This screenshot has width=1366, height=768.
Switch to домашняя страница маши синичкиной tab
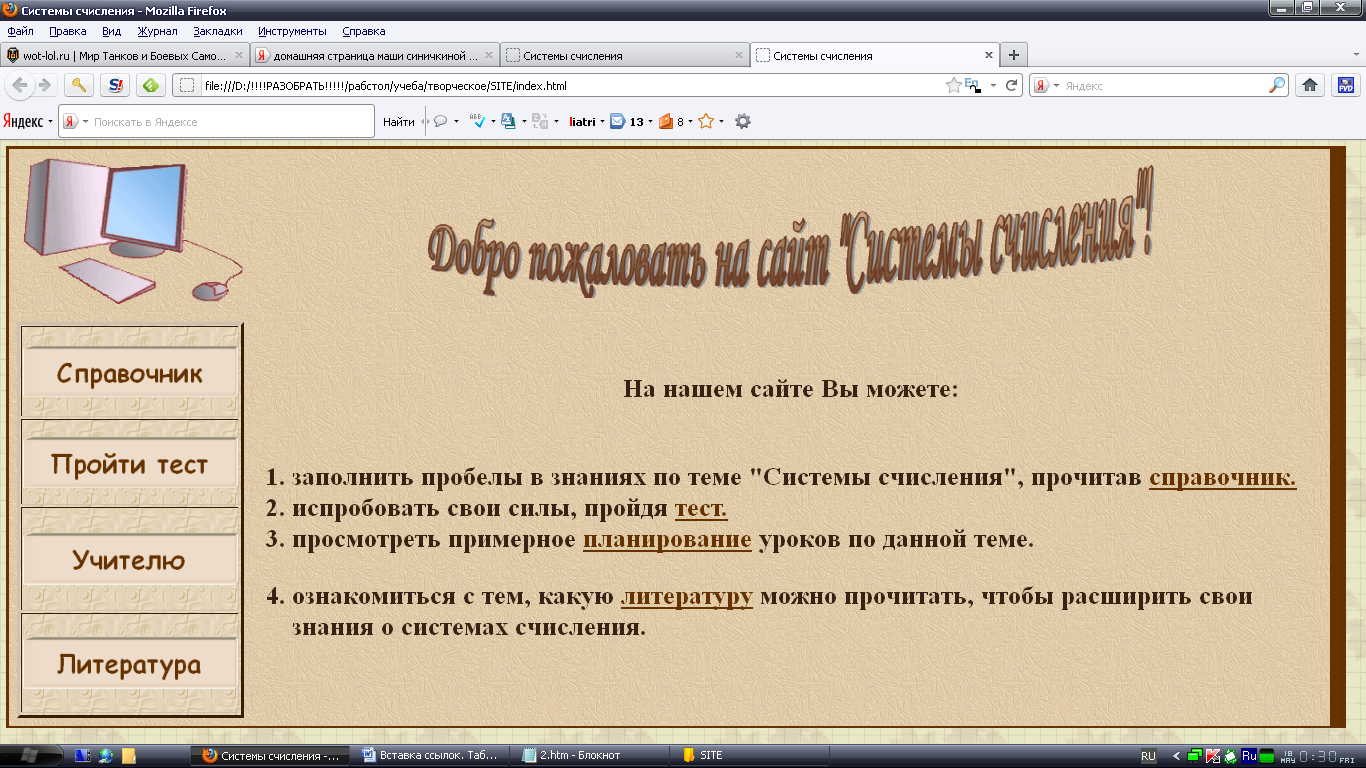pyautogui.click(x=375, y=56)
